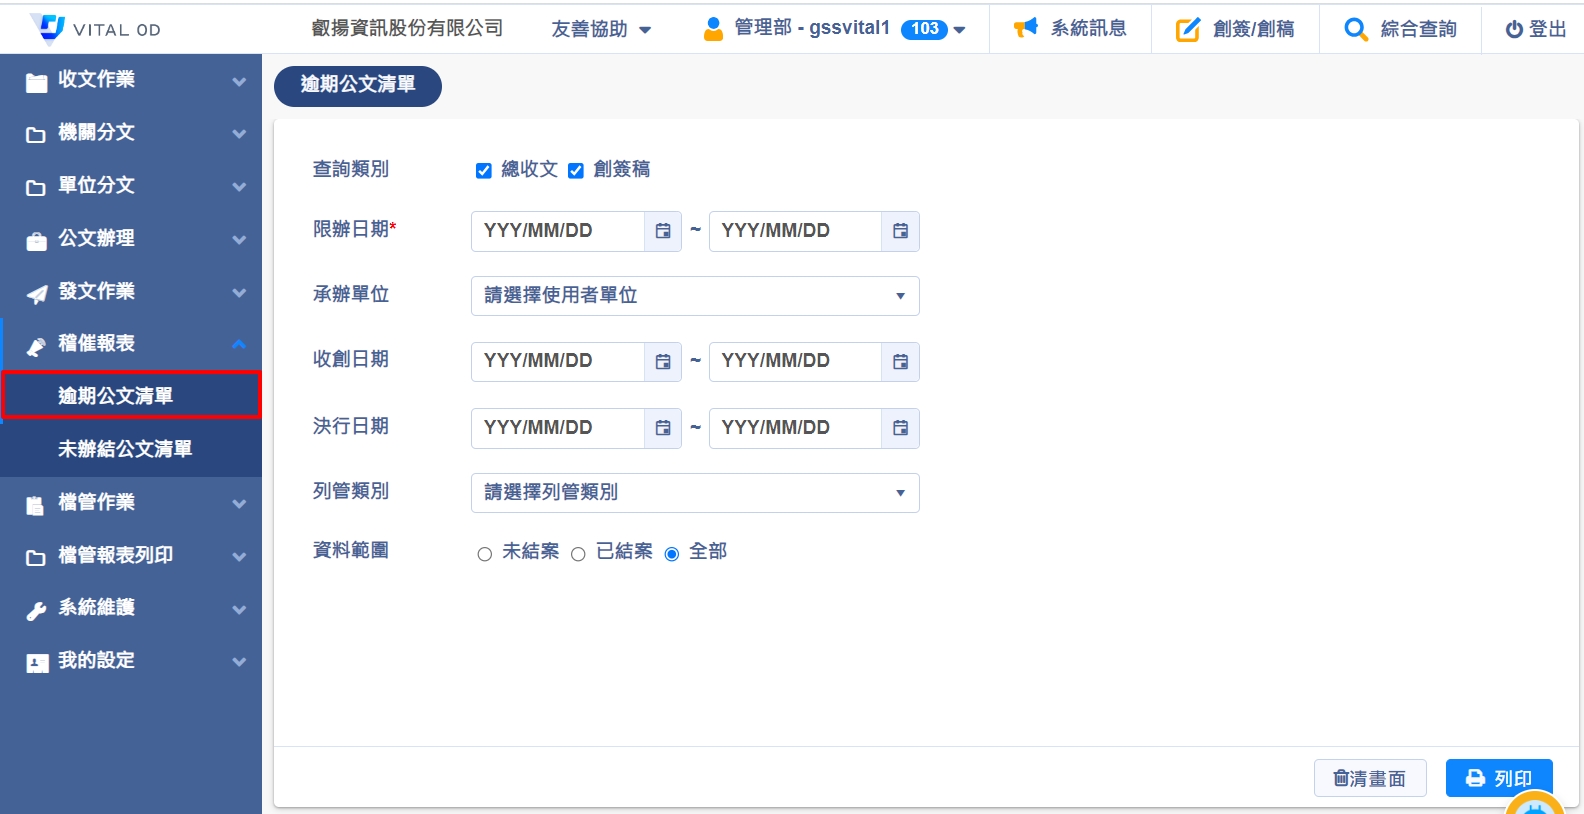The height and width of the screenshot is (814, 1584).
Task: Expand the 收文作業 sidebar menu
Action: coord(131,80)
